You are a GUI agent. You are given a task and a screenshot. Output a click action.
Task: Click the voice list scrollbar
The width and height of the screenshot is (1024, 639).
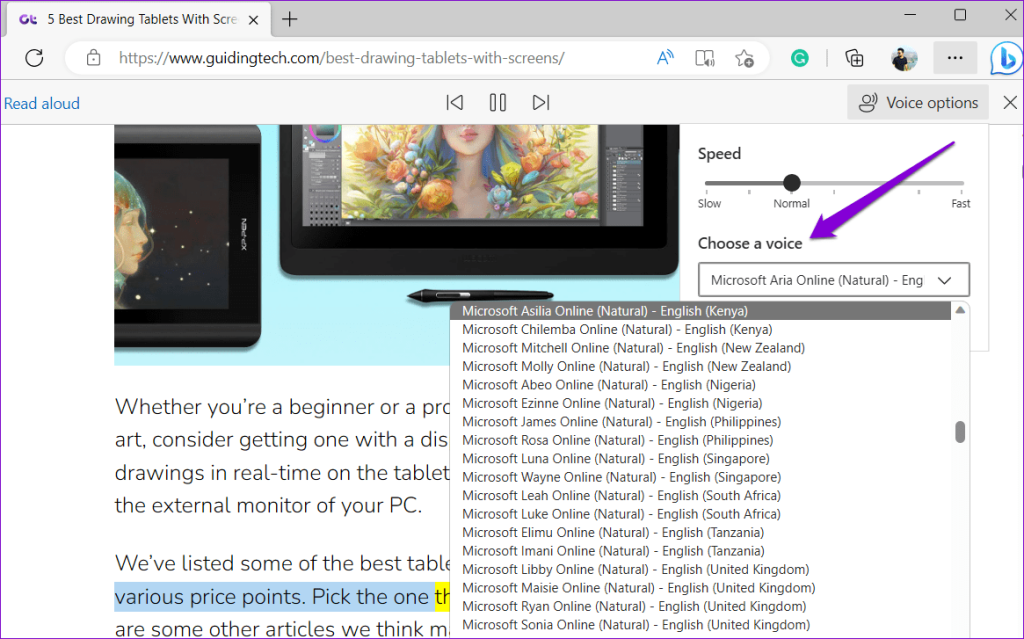960,431
